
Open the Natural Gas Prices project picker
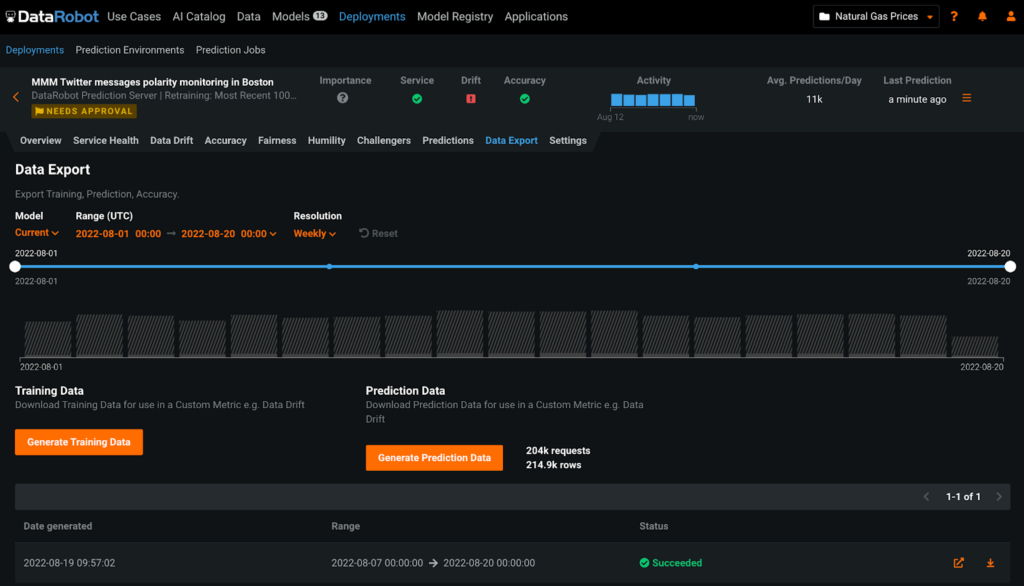[x=875, y=16]
